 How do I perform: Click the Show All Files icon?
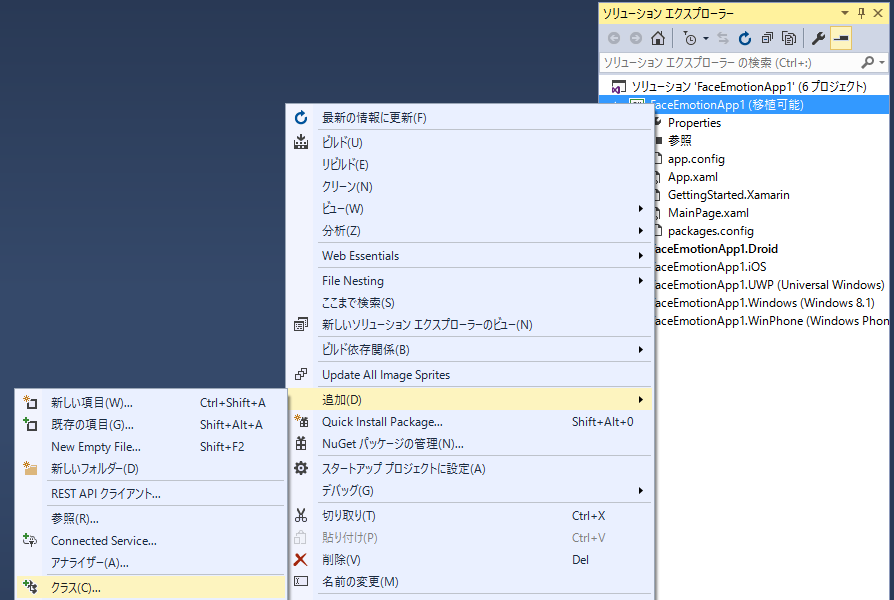click(789, 38)
